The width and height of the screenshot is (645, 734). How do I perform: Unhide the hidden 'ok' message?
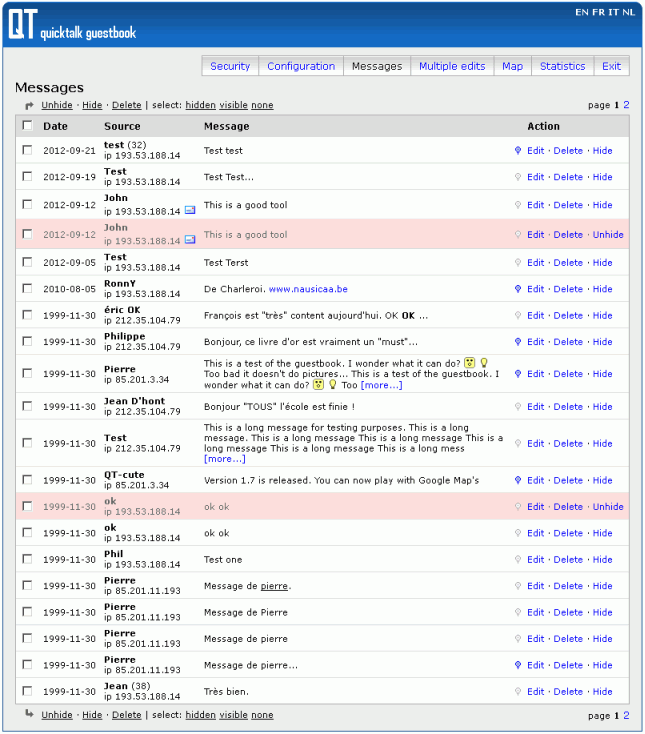(x=607, y=507)
